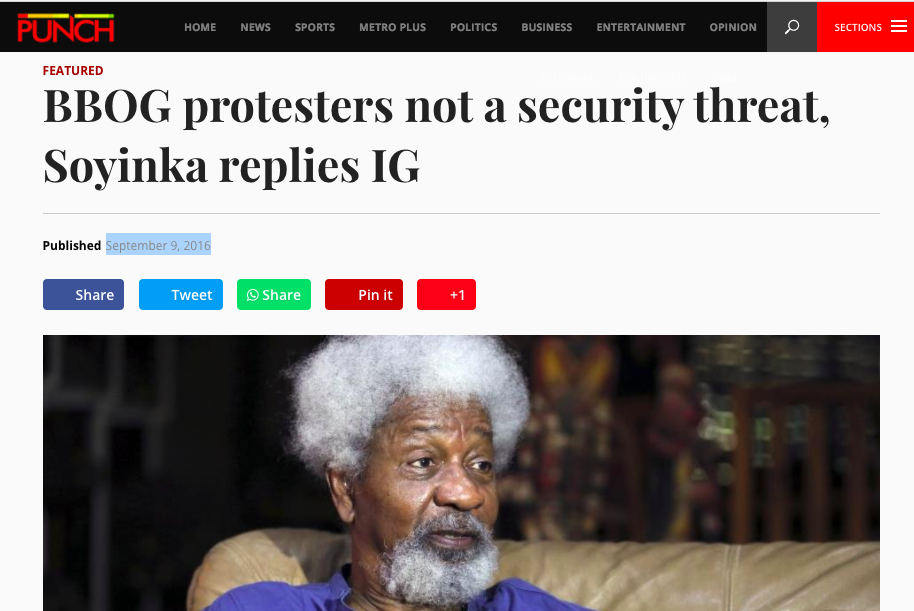Click the hamburger menu icon beside Sections
This screenshot has width=914, height=611.
pos(899,27)
